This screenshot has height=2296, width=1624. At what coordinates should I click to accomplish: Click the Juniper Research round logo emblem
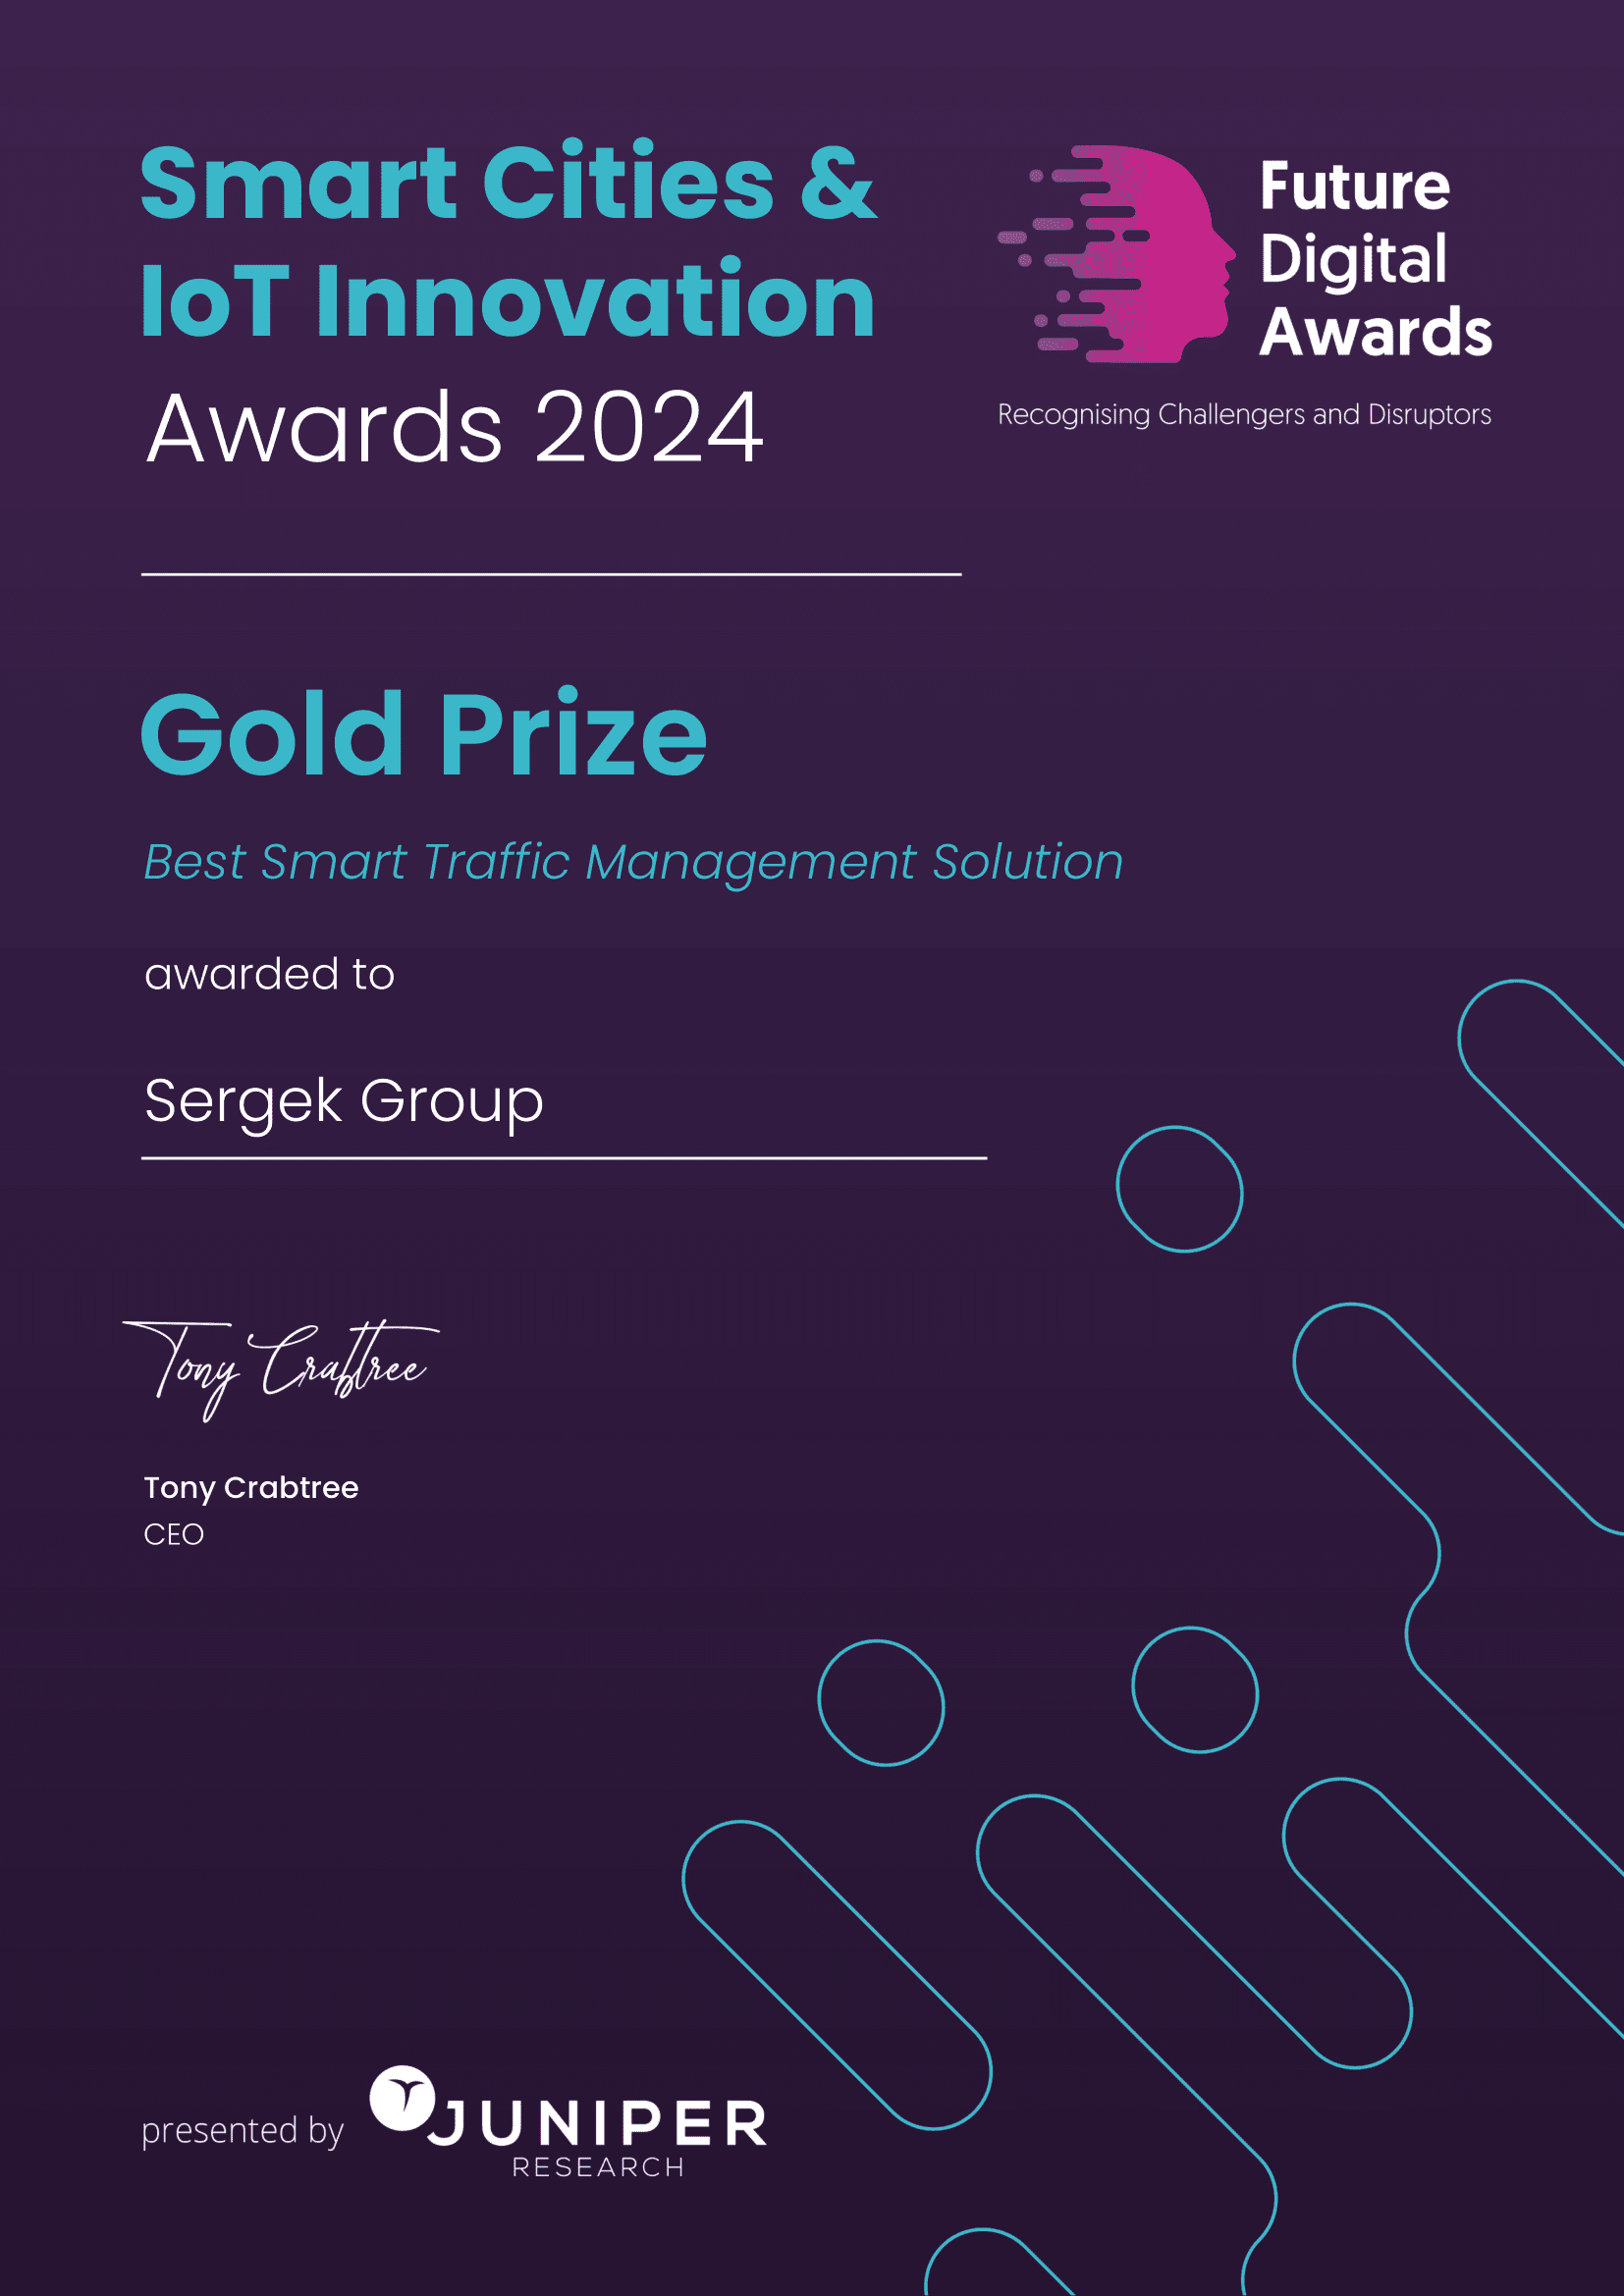pos(402,2098)
